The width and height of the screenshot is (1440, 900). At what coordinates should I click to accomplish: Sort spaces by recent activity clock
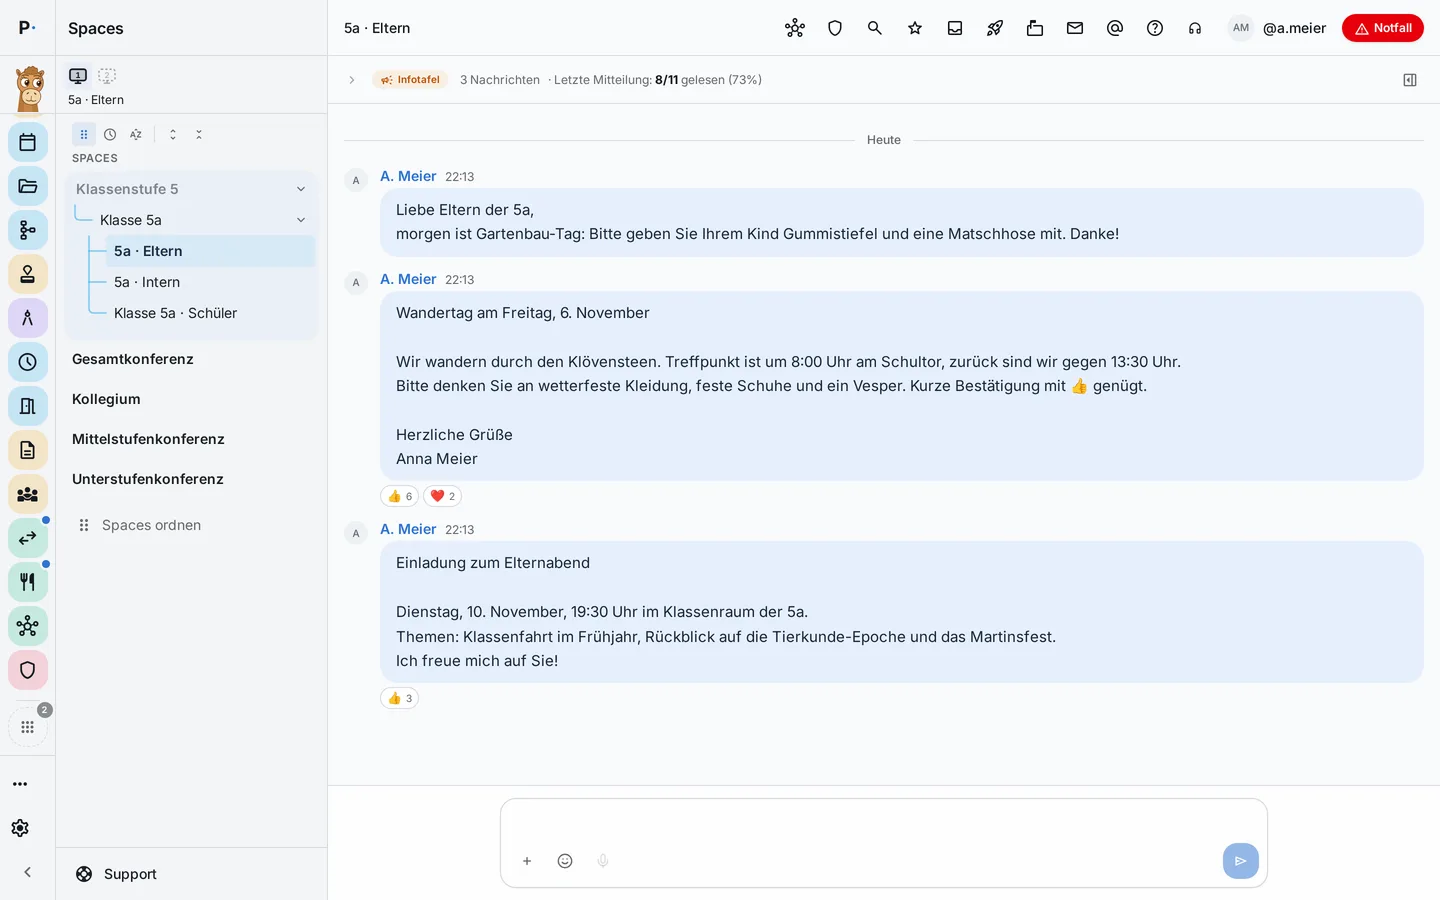(110, 134)
